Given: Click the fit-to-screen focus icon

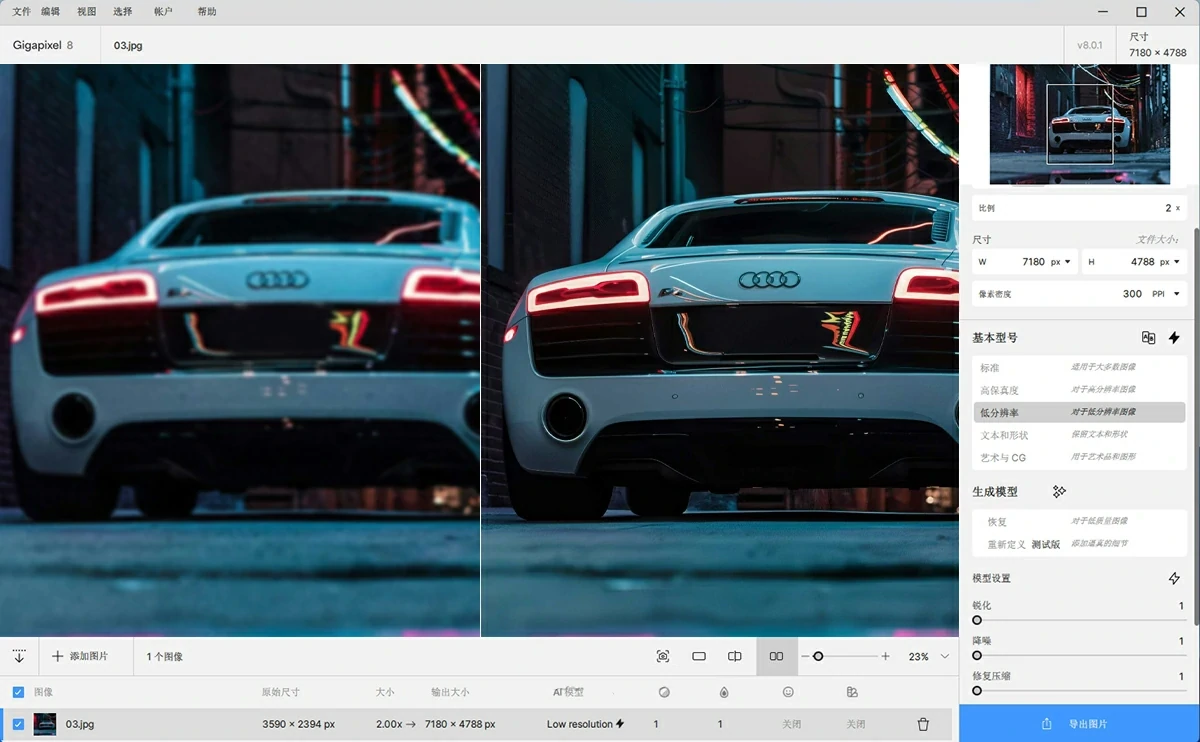Looking at the screenshot, I should tap(663, 656).
